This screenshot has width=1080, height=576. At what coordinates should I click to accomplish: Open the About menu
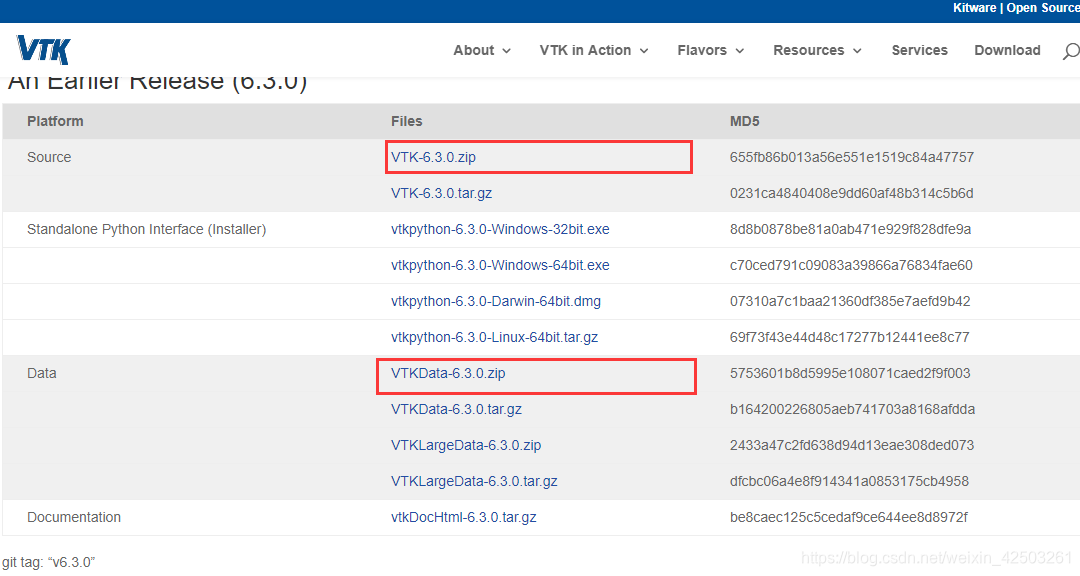[x=474, y=50]
